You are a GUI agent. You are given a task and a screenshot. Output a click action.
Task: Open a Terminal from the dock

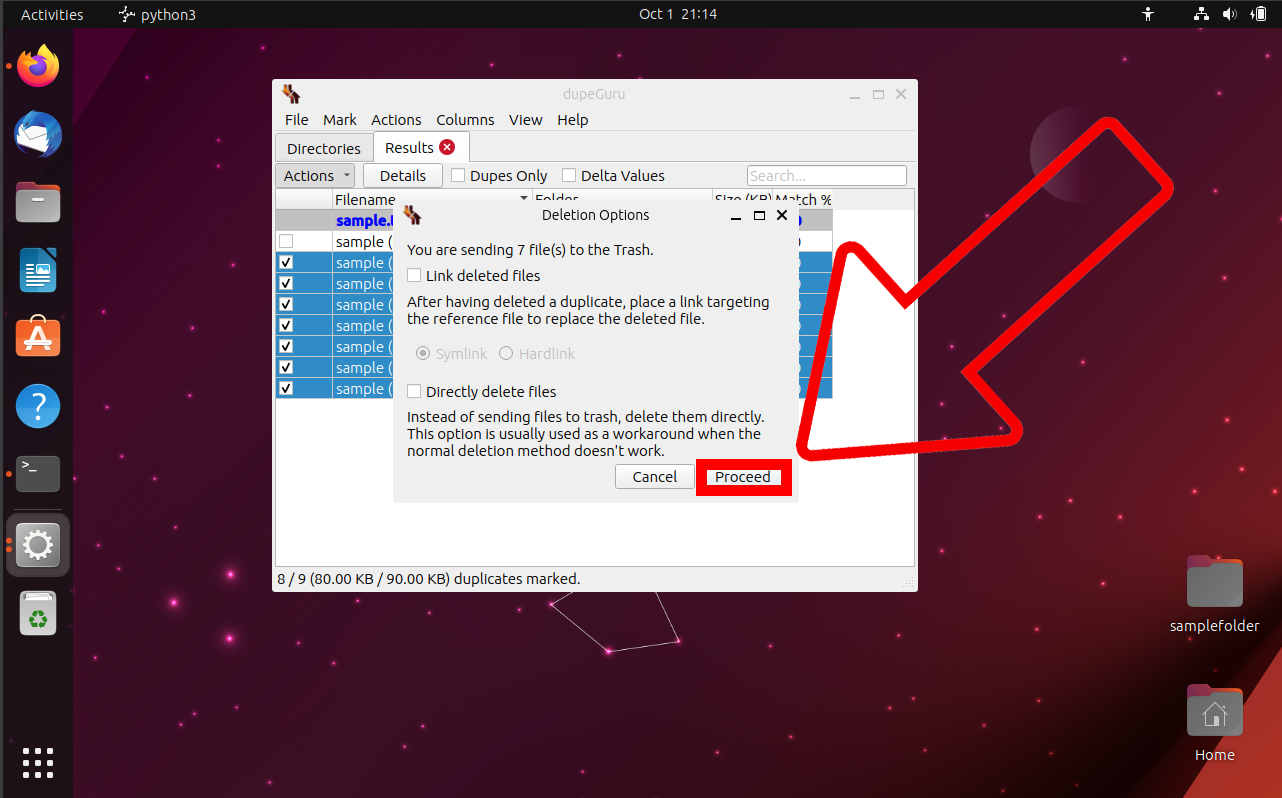tap(37, 473)
